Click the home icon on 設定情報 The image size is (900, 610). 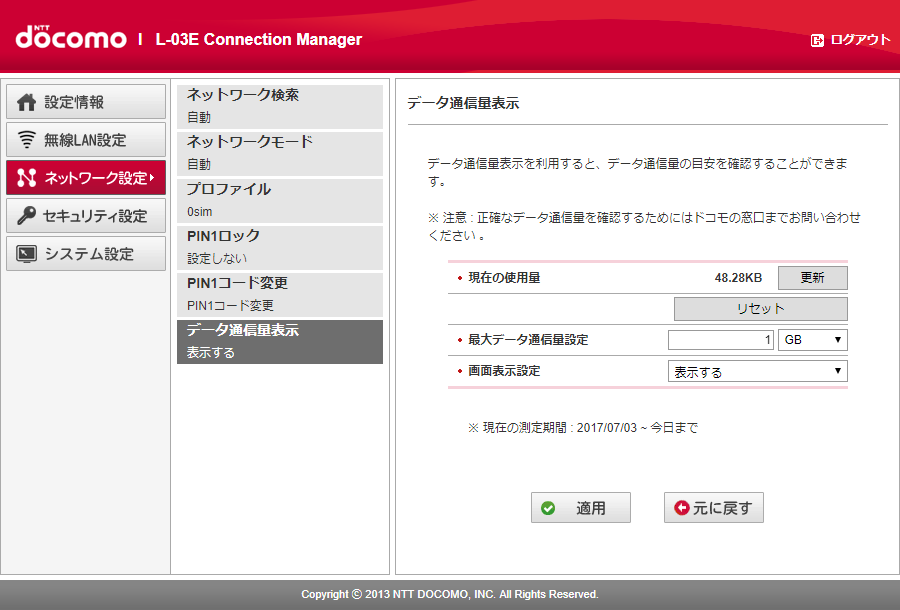(24, 101)
